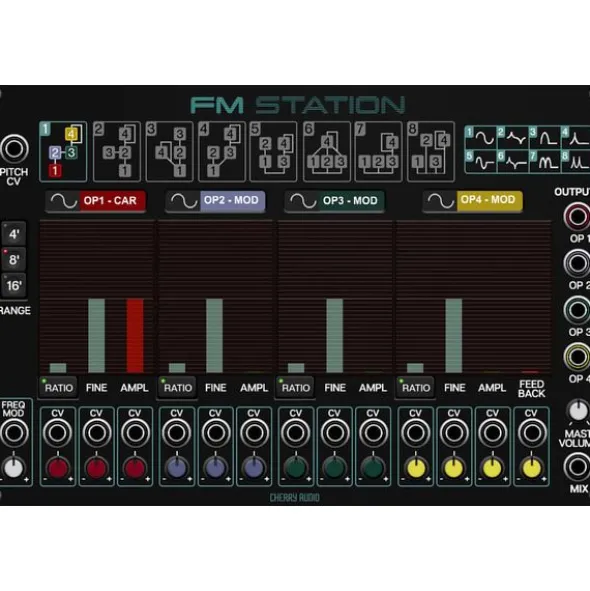Click the first green OP3 CV knob
The image size is (590, 591).
(296, 468)
